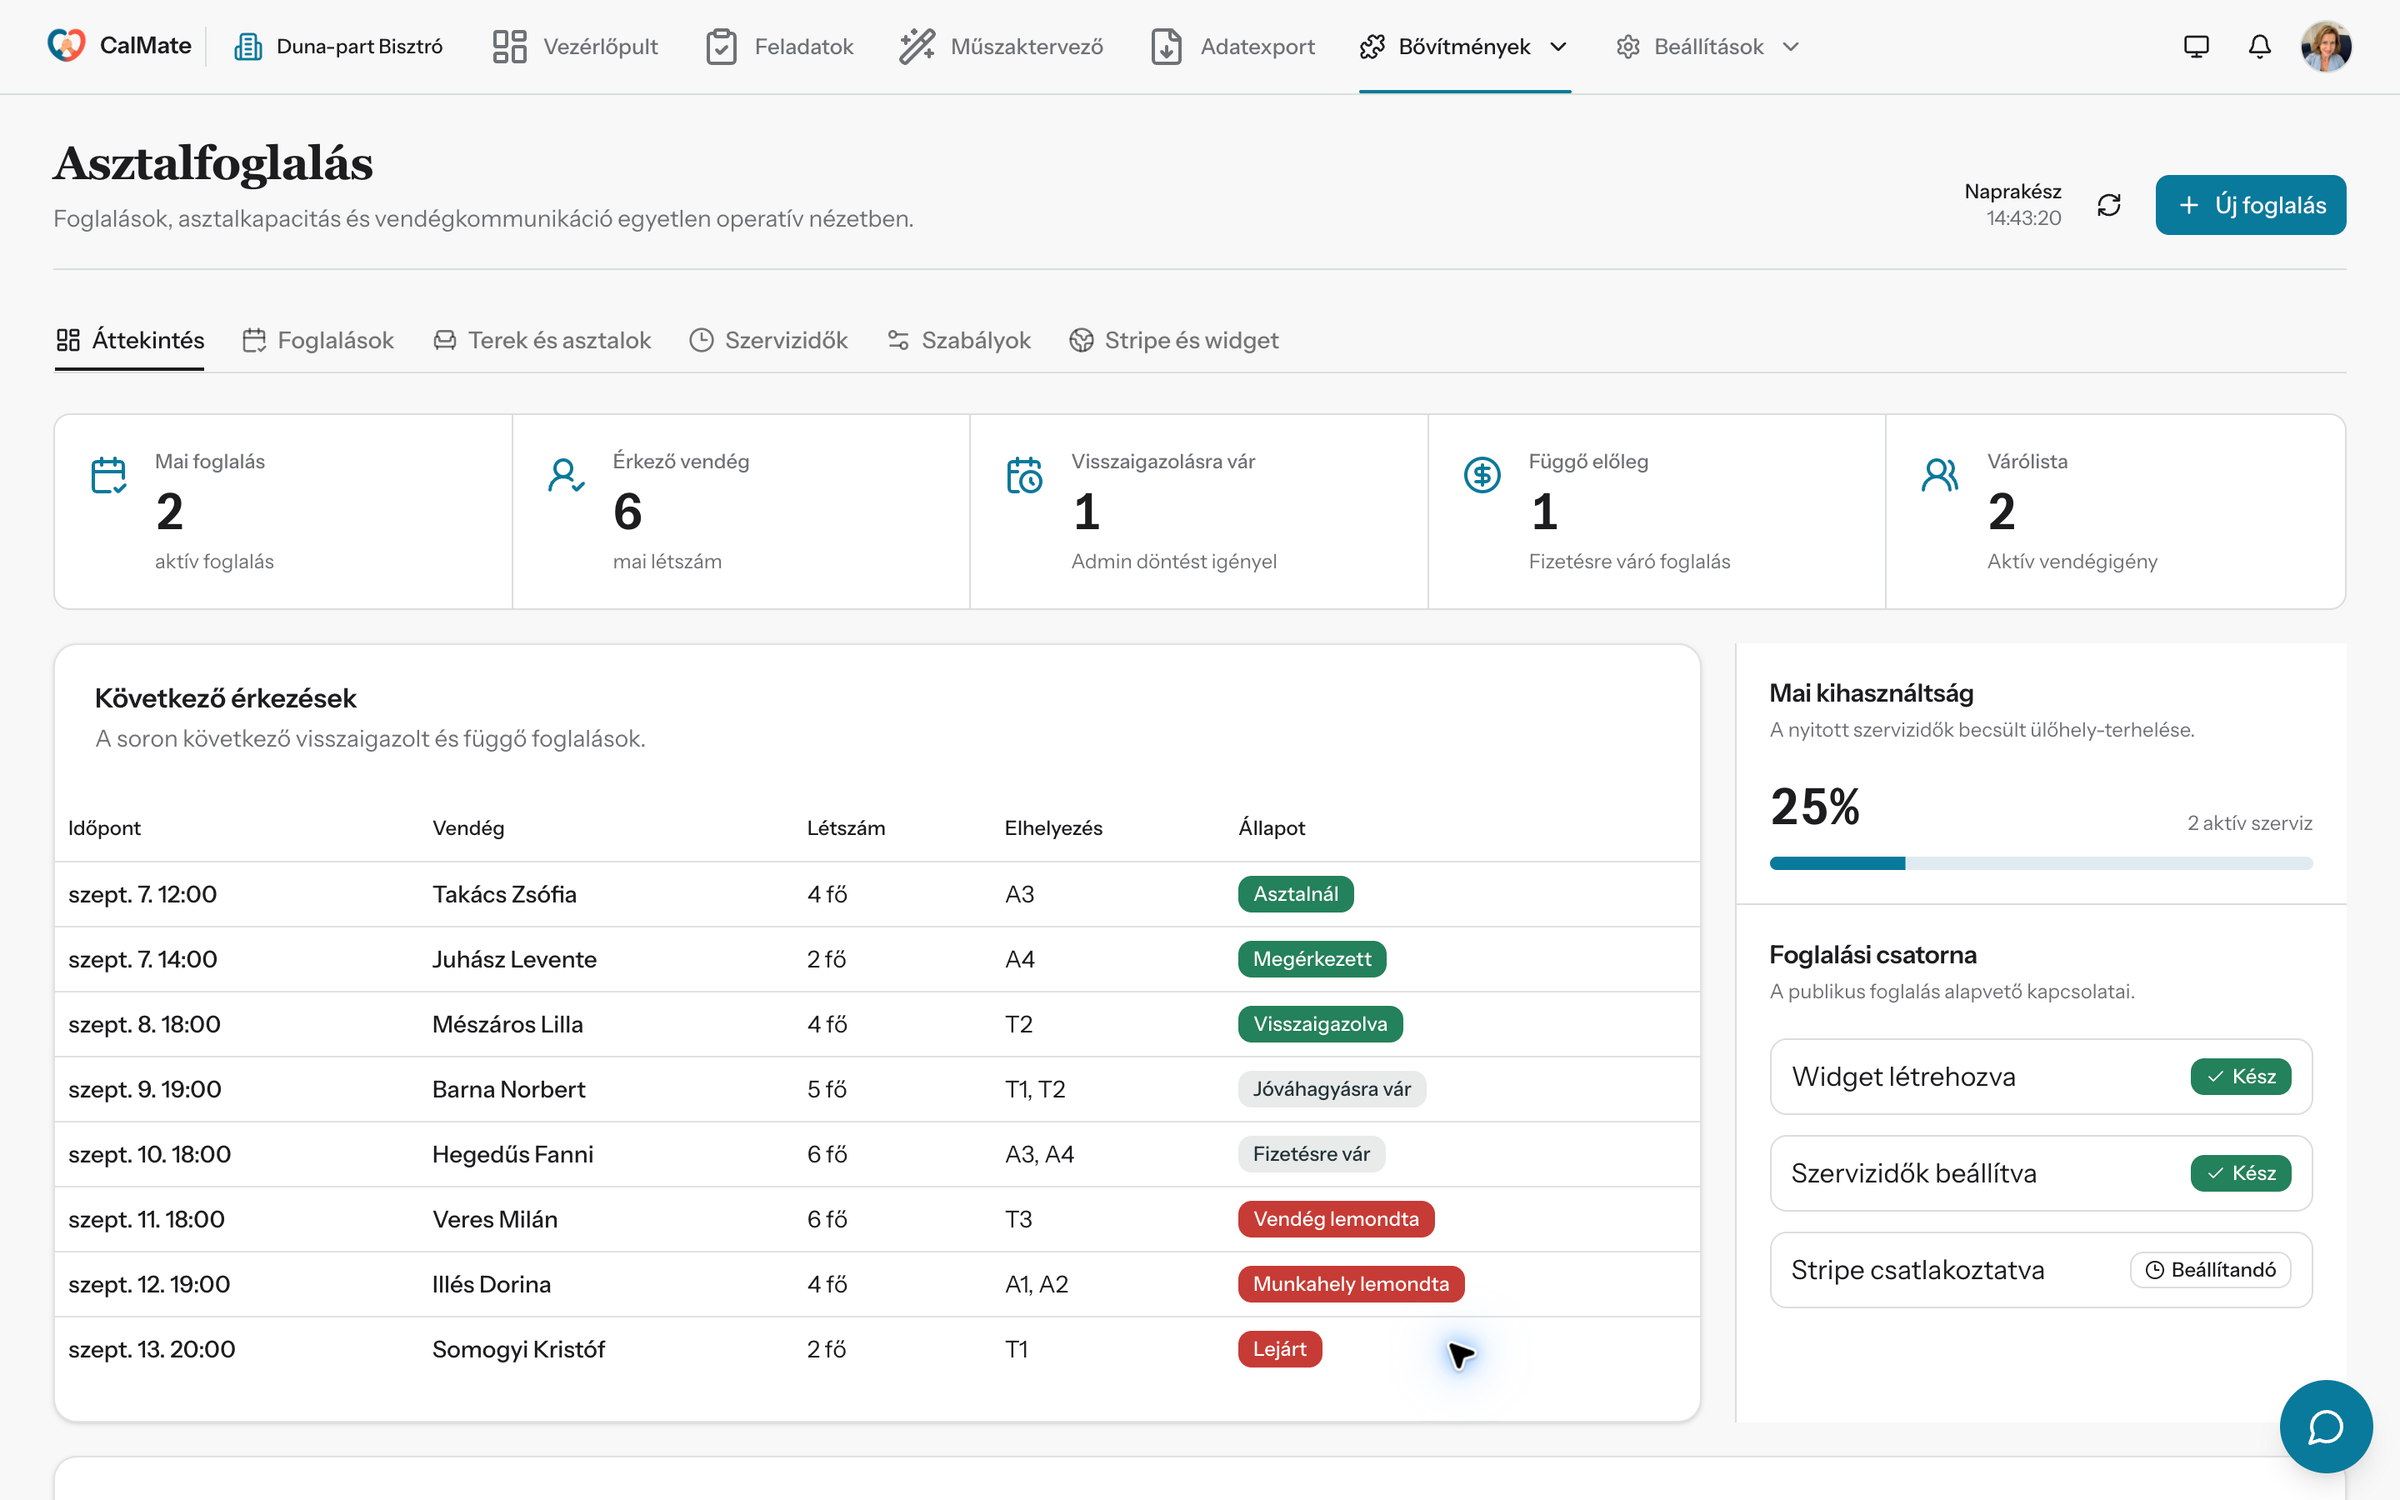Image resolution: width=2400 pixels, height=1500 pixels.
Task: Click the Foglalások tab calendar icon
Action: (x=254, y=341)
